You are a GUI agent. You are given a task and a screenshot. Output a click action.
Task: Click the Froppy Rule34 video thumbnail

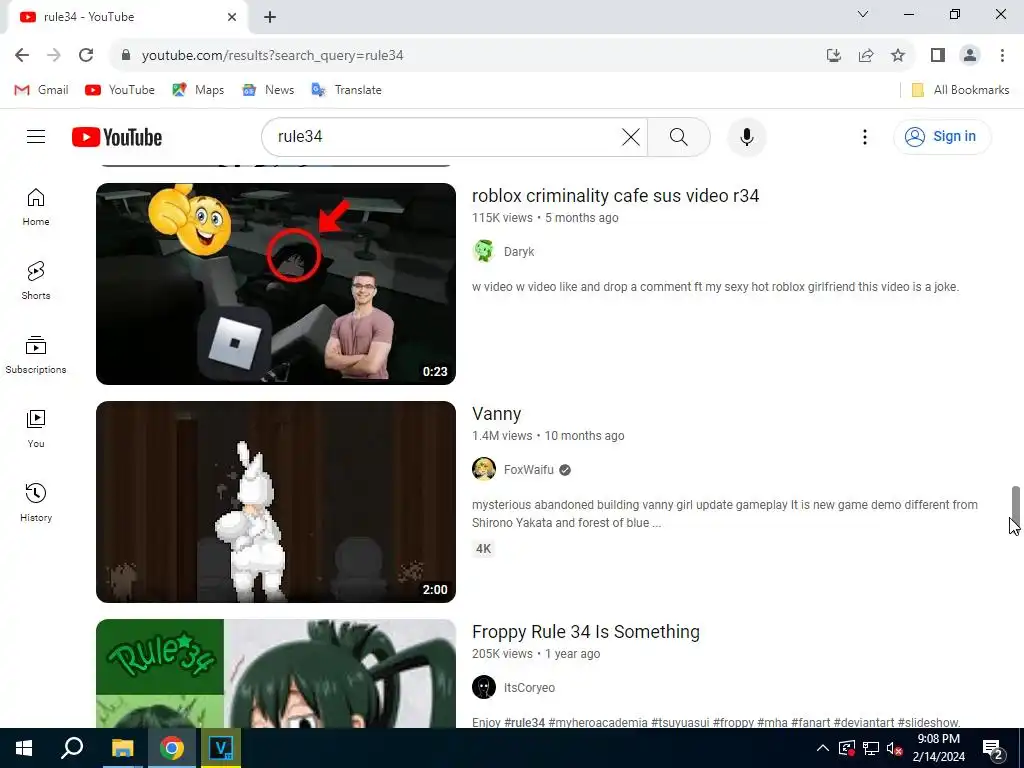click(x=276, y=673)
